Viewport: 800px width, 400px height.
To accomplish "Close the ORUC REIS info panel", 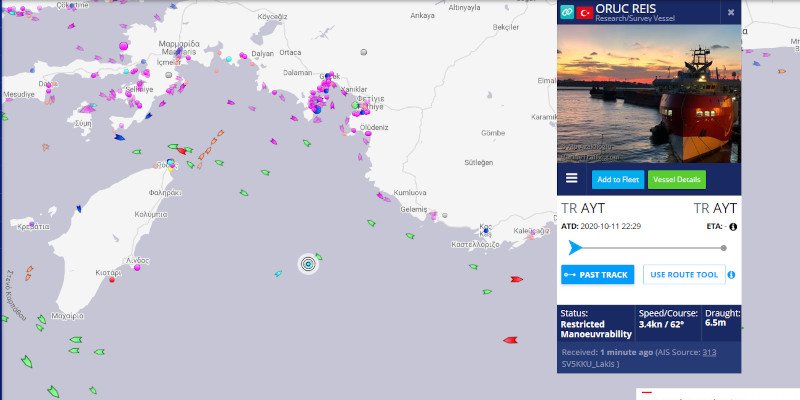I will (x=731, y=12).
